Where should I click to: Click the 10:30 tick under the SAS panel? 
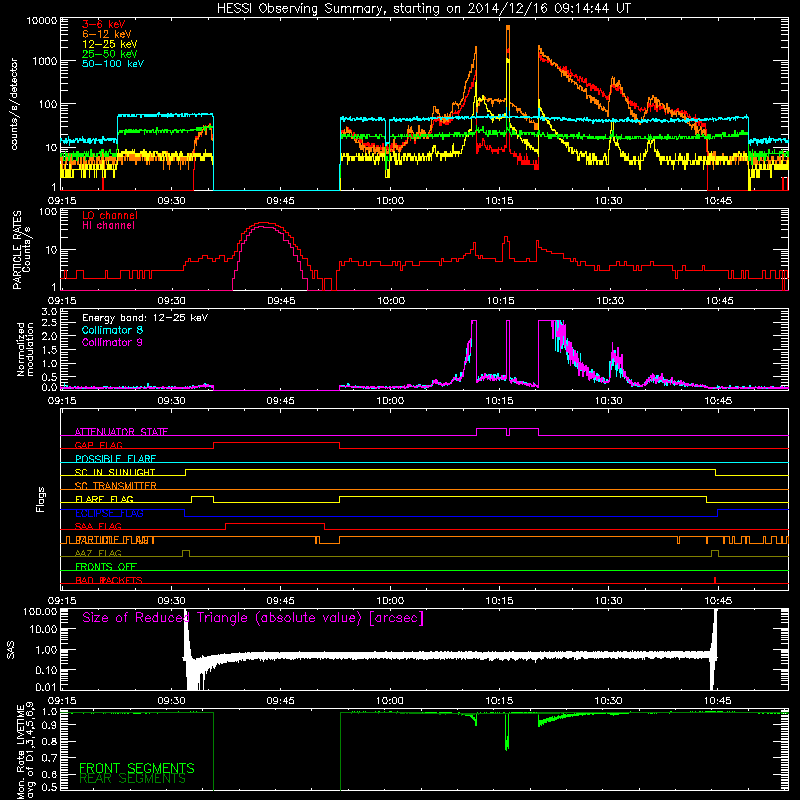coord(609,701)
